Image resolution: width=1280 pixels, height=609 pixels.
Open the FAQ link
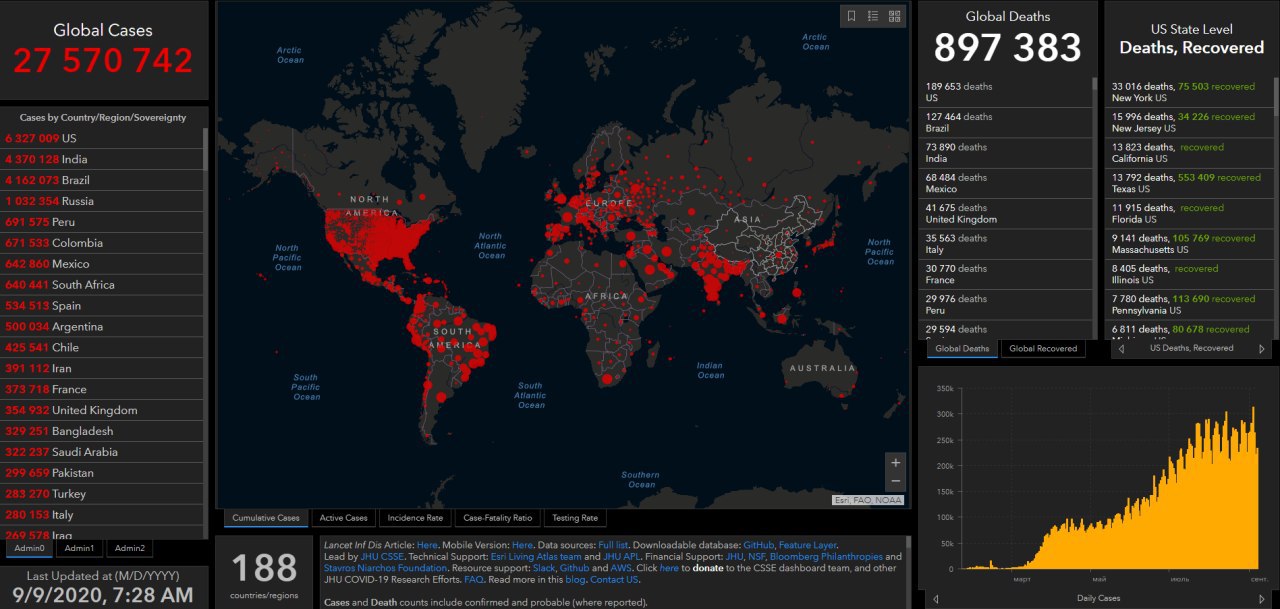point(473,580)
